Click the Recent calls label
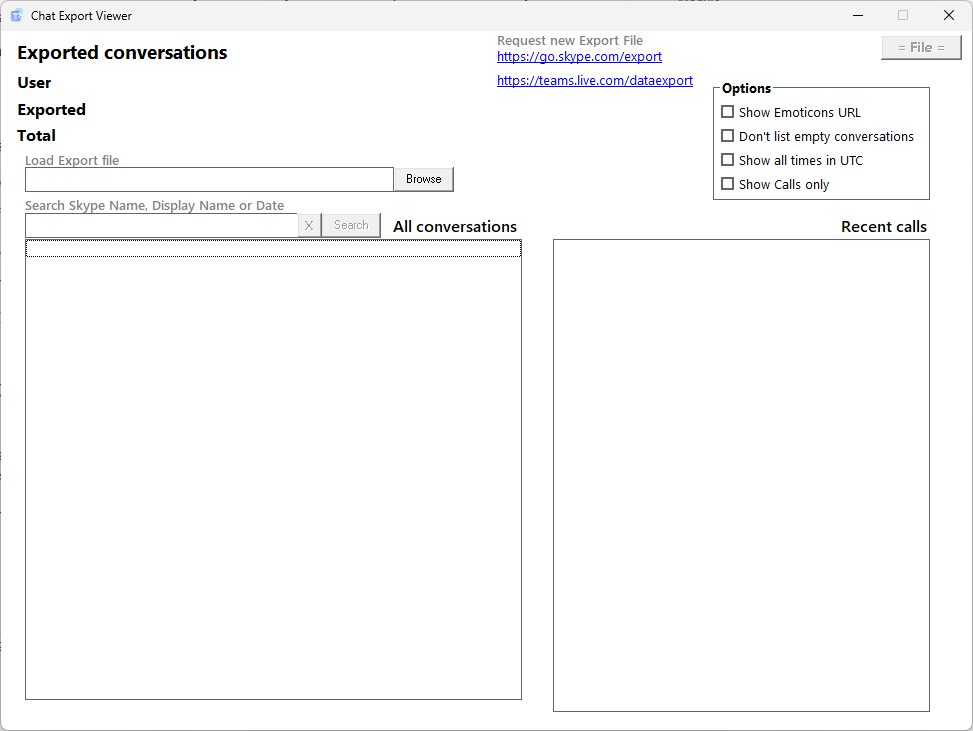 click(884, 226)
